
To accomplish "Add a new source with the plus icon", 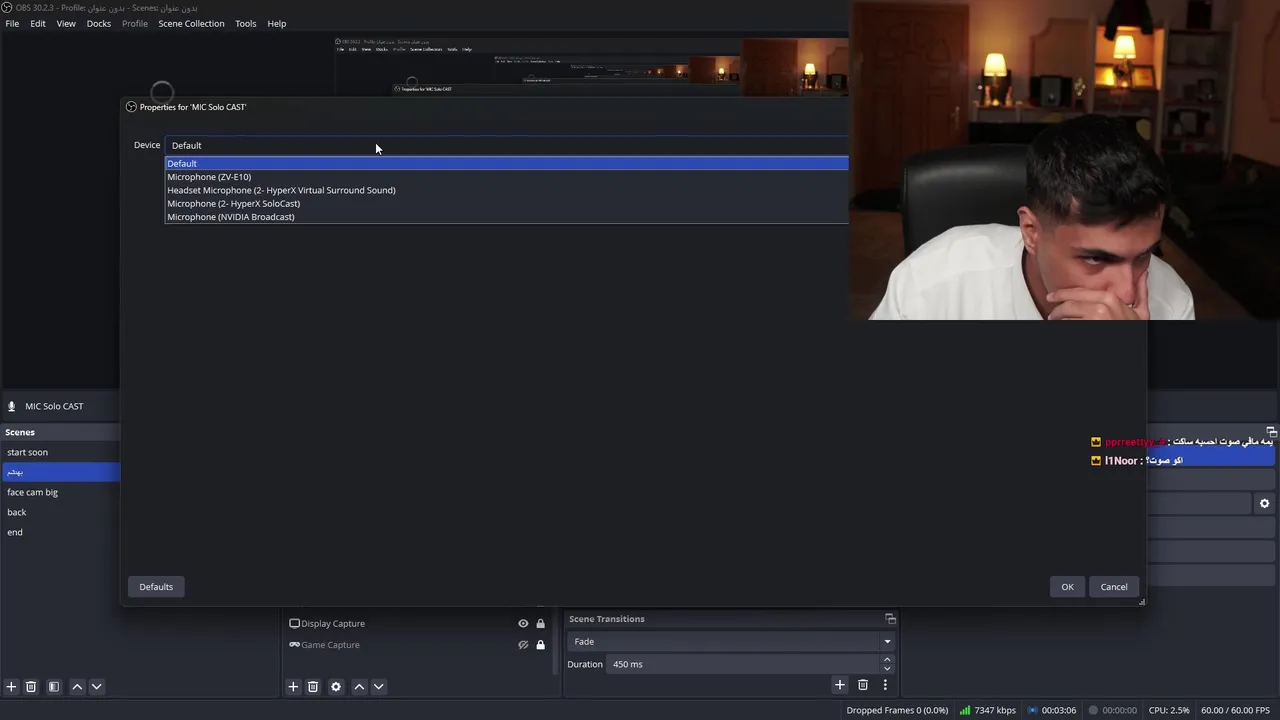I will [x=293, y=687].
